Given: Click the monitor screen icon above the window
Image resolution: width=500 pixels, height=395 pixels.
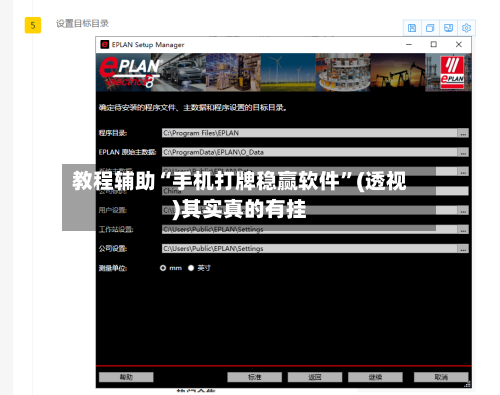Looking at the screenshot, I should (x=448, y=28).
